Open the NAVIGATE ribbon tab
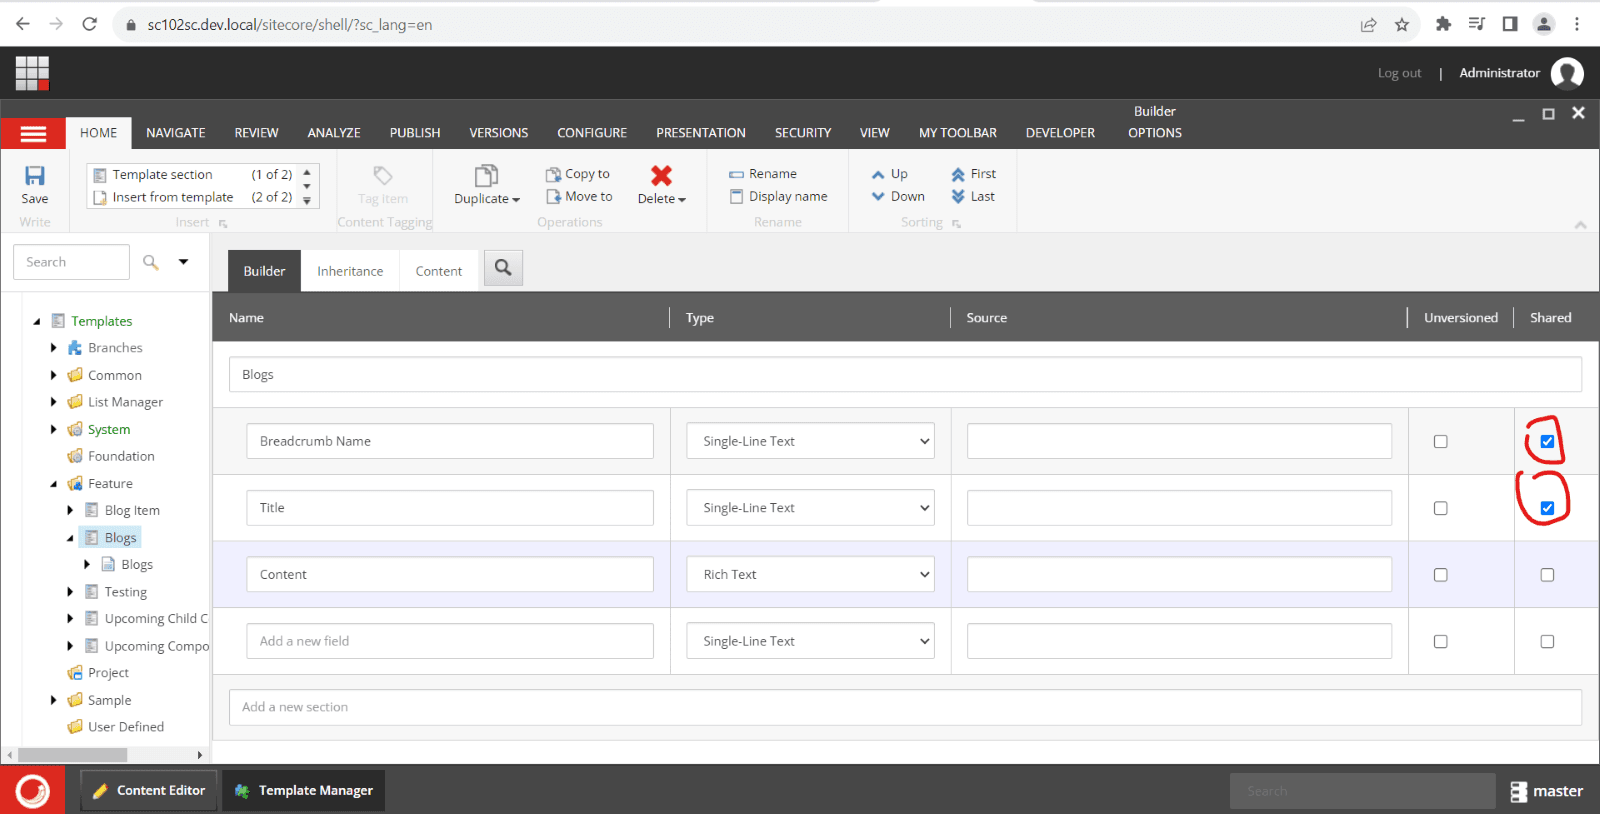 click(x=176, y=133)
